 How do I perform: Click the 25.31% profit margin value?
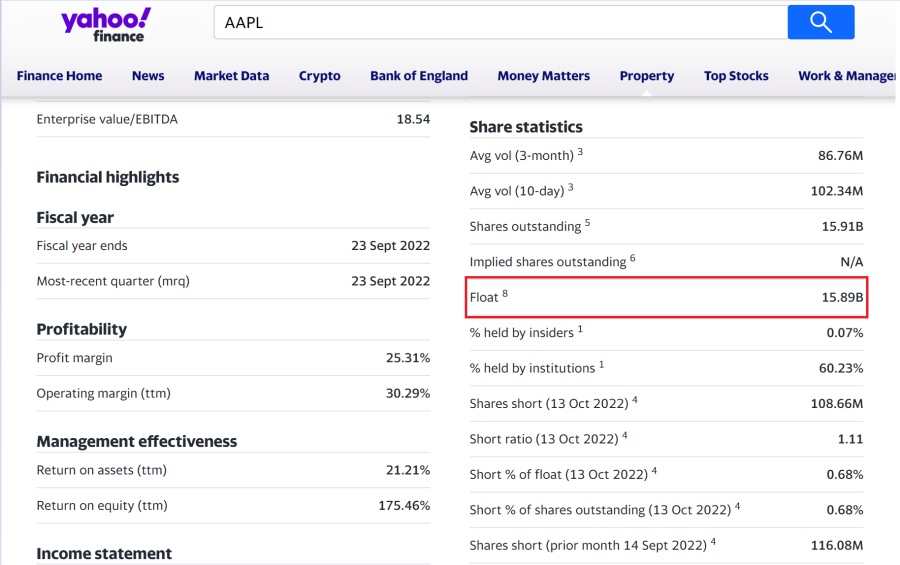tap(408, 358)
